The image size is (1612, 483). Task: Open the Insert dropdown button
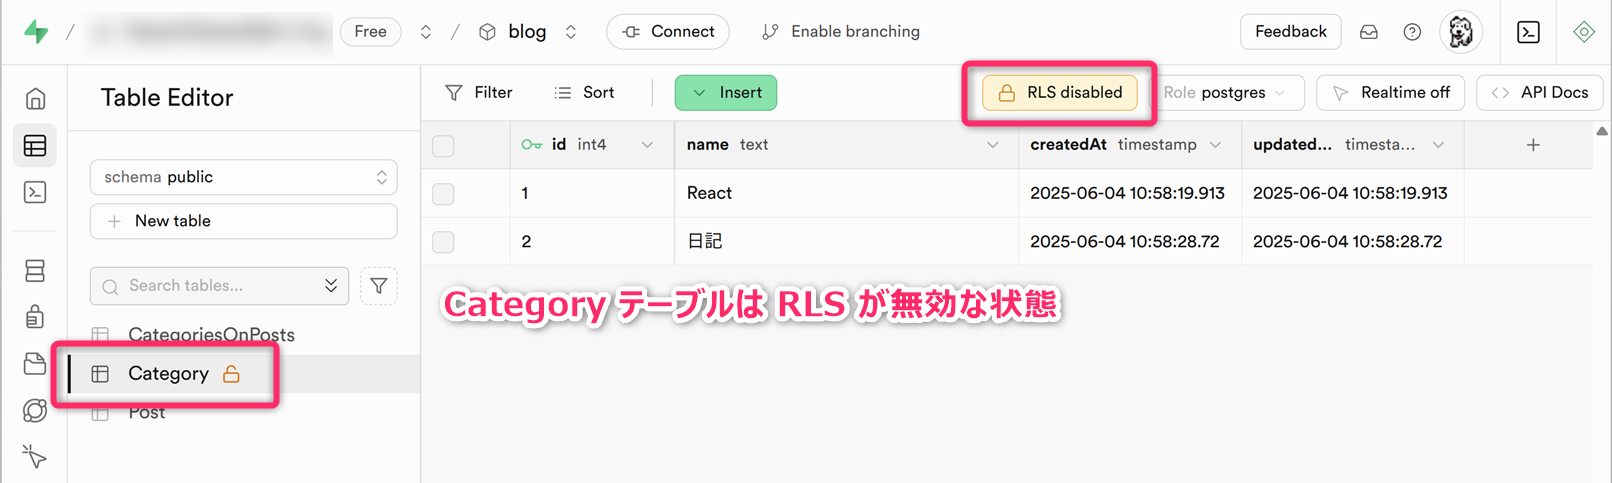726,93
